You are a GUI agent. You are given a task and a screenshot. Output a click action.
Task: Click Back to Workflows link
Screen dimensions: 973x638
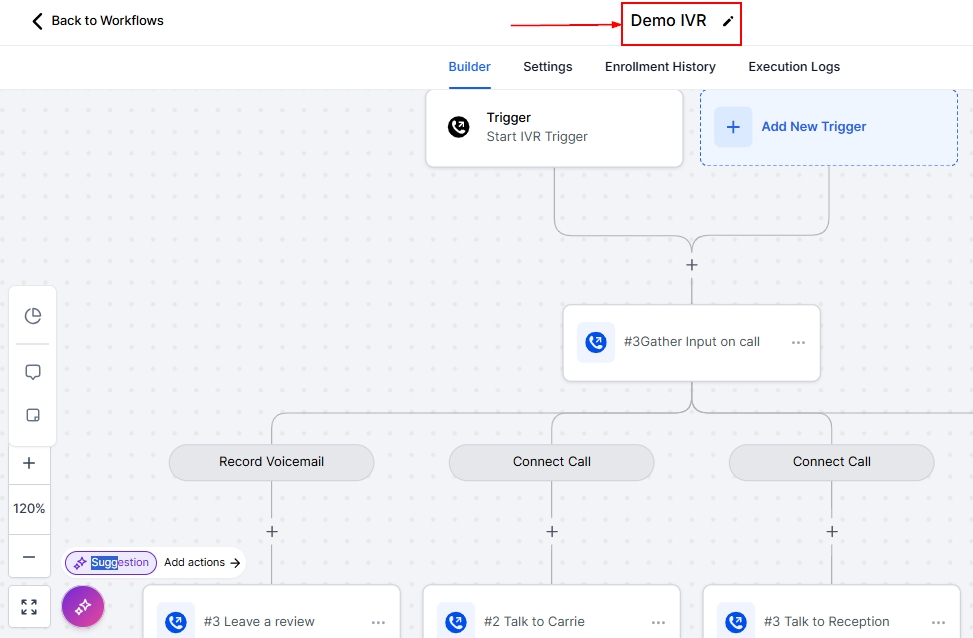click(x=97, y=21)
